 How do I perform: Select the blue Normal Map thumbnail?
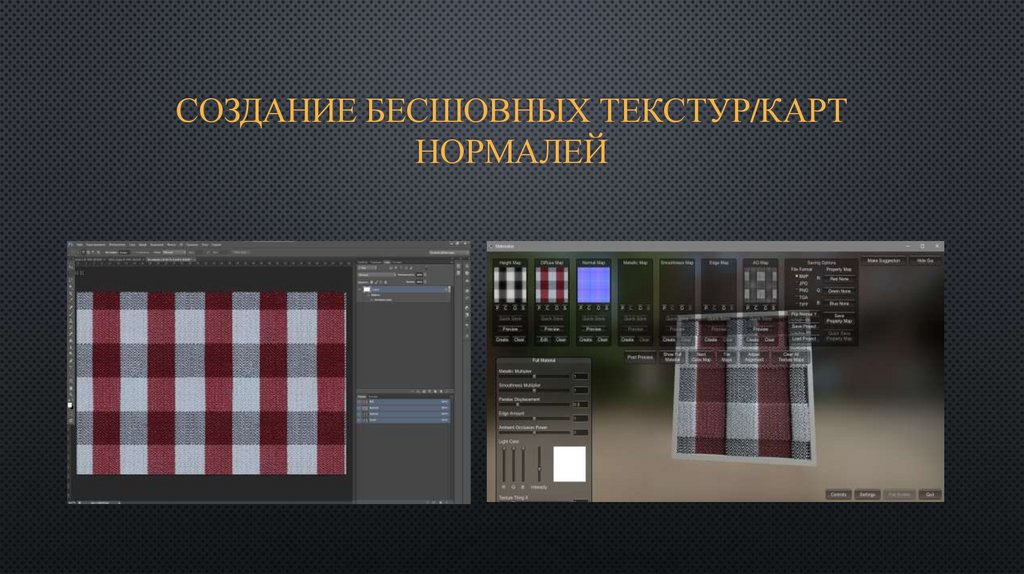pyautogui.click(x=593, y=284)
